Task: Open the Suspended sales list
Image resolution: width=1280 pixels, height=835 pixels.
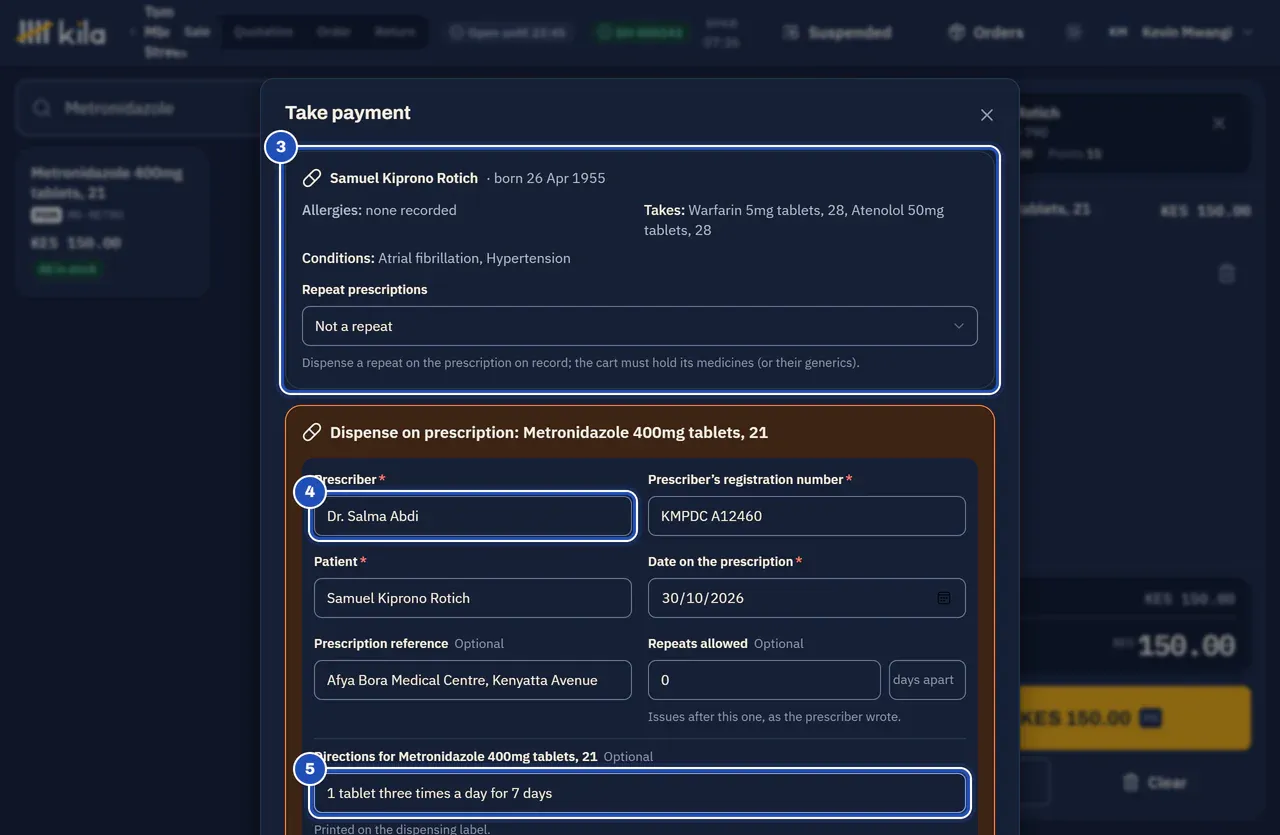Action: click(x=837, y=33)
